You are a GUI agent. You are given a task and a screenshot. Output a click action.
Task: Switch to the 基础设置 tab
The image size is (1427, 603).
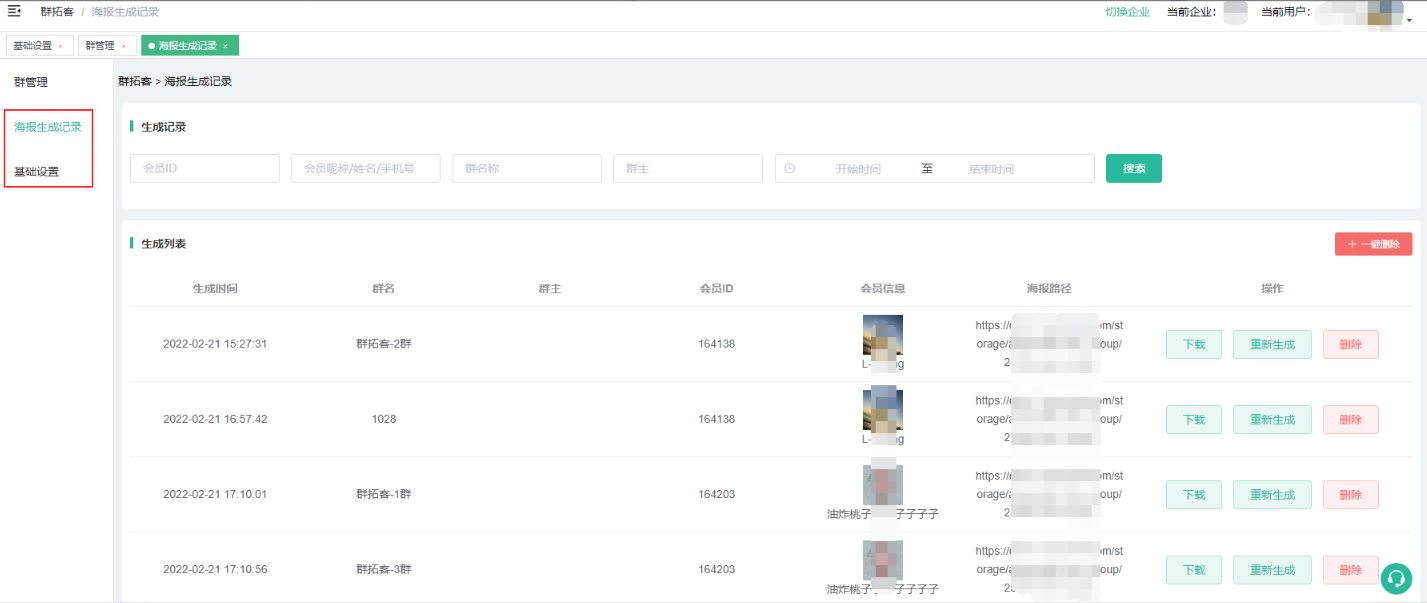[x=32, y=46]
